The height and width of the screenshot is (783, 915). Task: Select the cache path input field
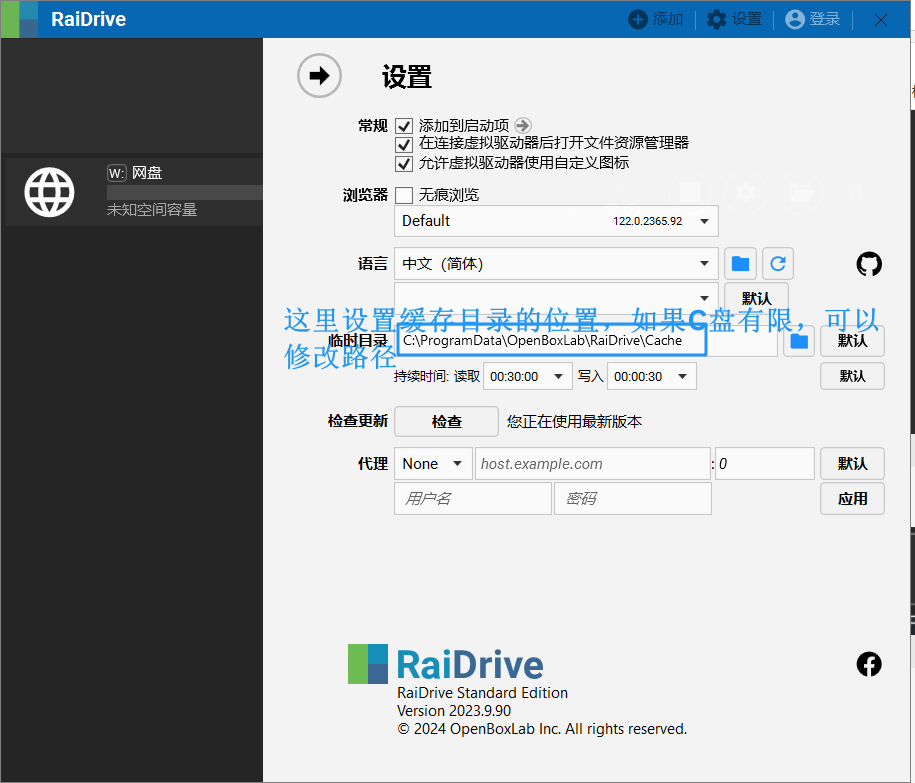coord(550,340)
